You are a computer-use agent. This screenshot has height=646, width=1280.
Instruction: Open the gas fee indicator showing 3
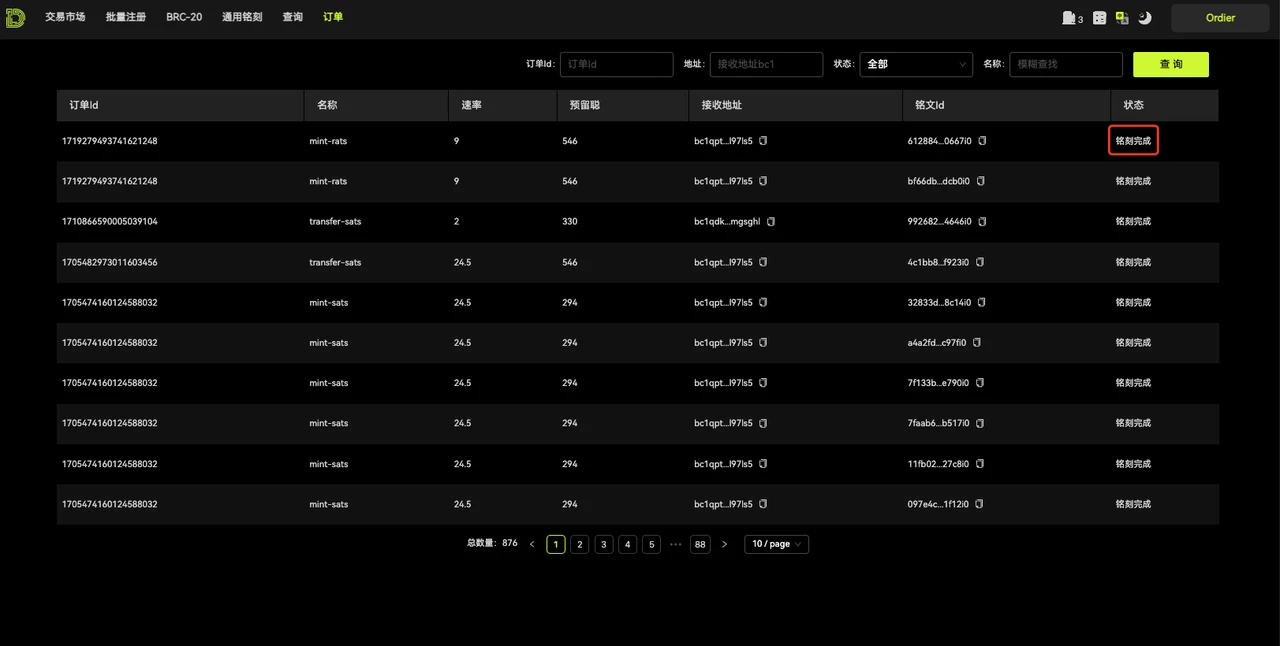click(x=1072, y=18)
